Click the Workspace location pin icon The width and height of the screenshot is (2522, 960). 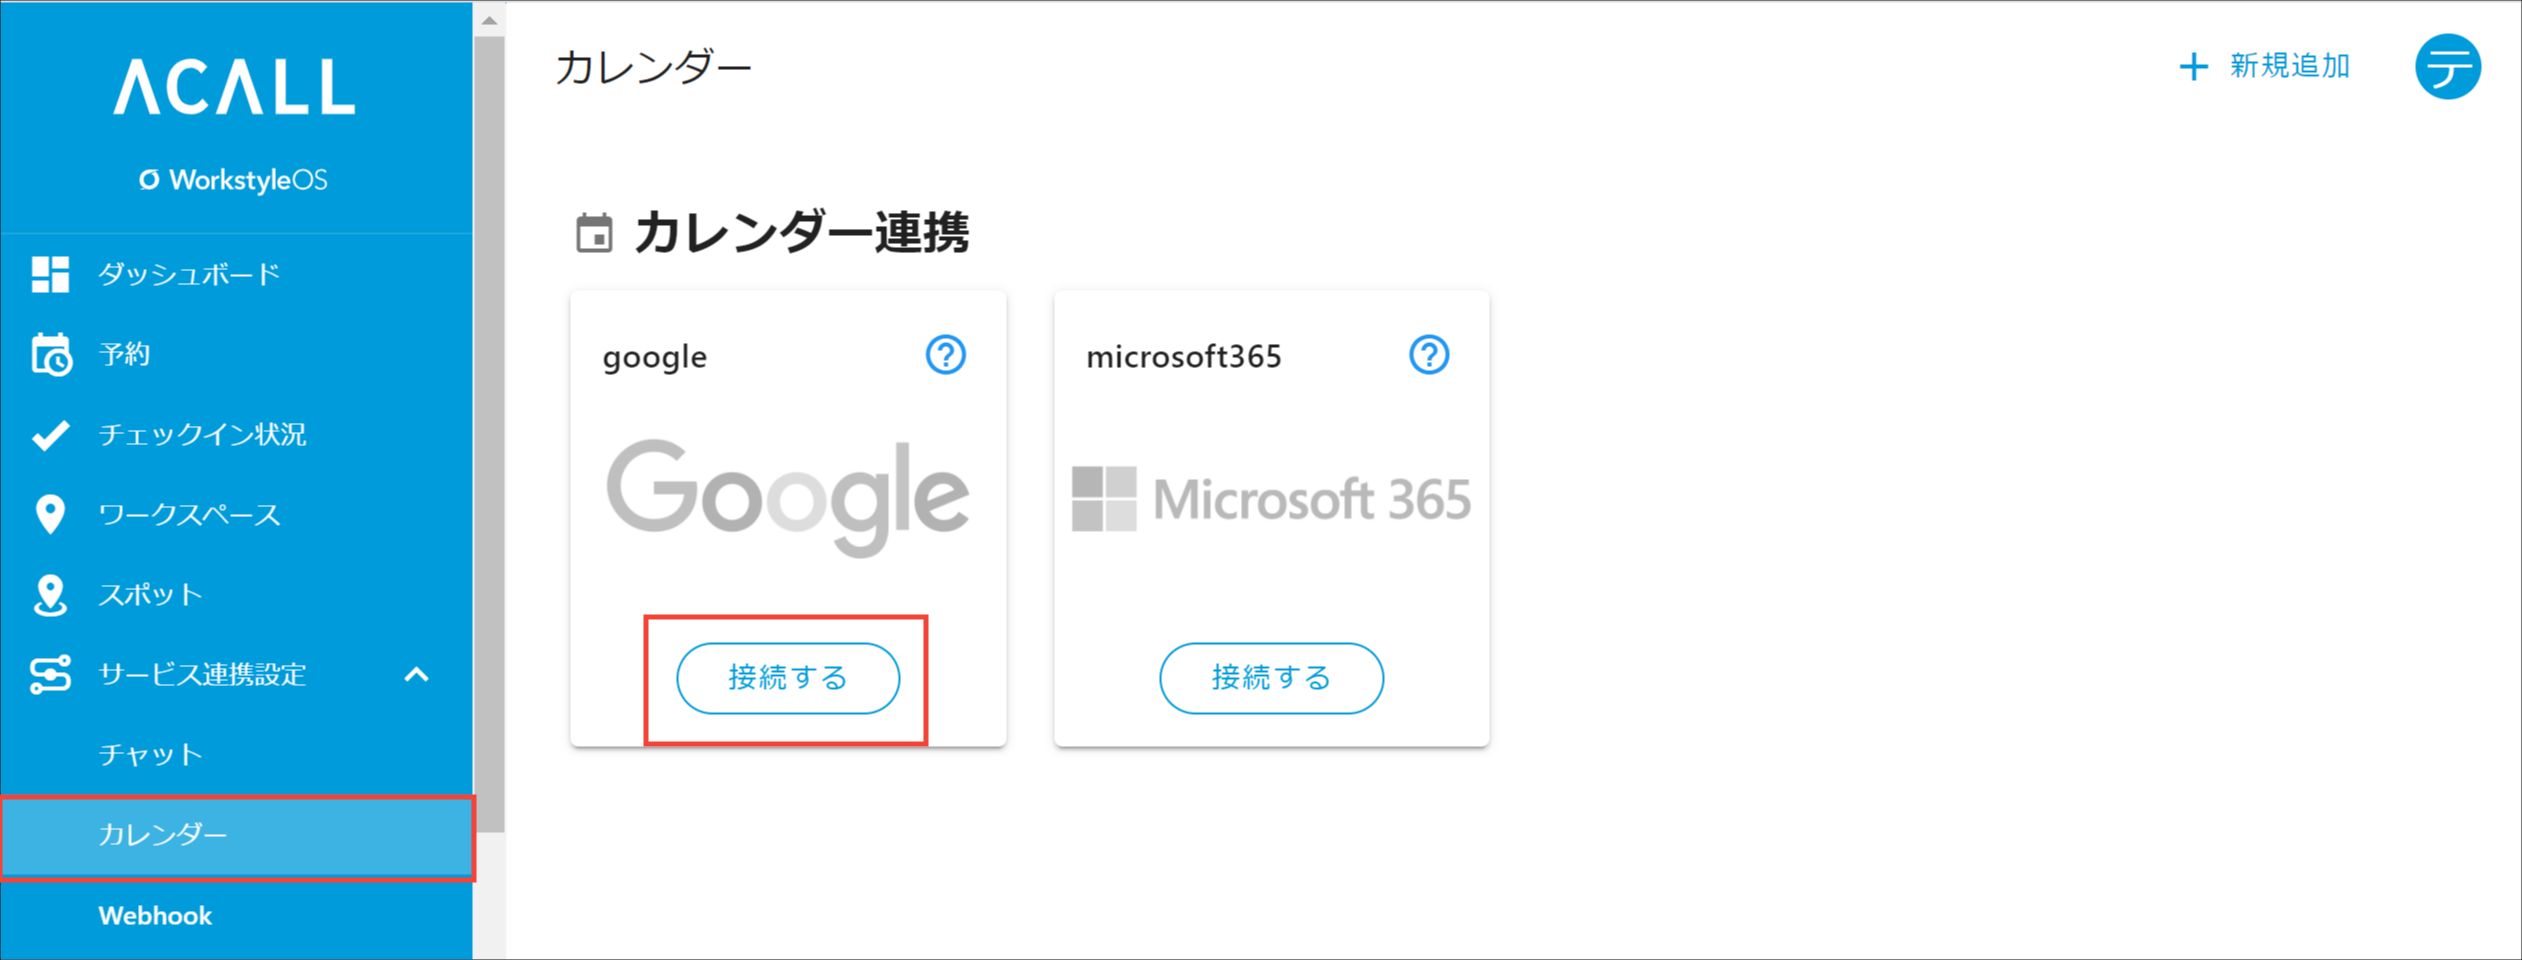(50, 514)
